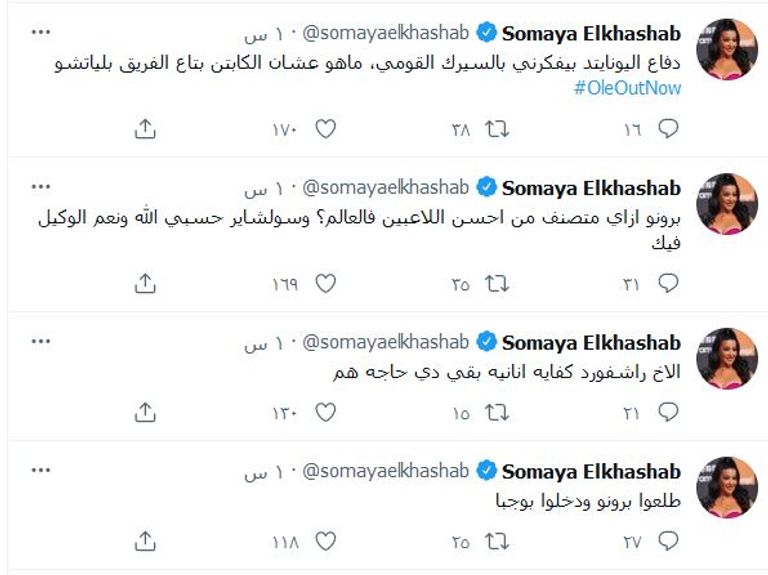Like the tweet with 118 likes

(x=324, y=541)
